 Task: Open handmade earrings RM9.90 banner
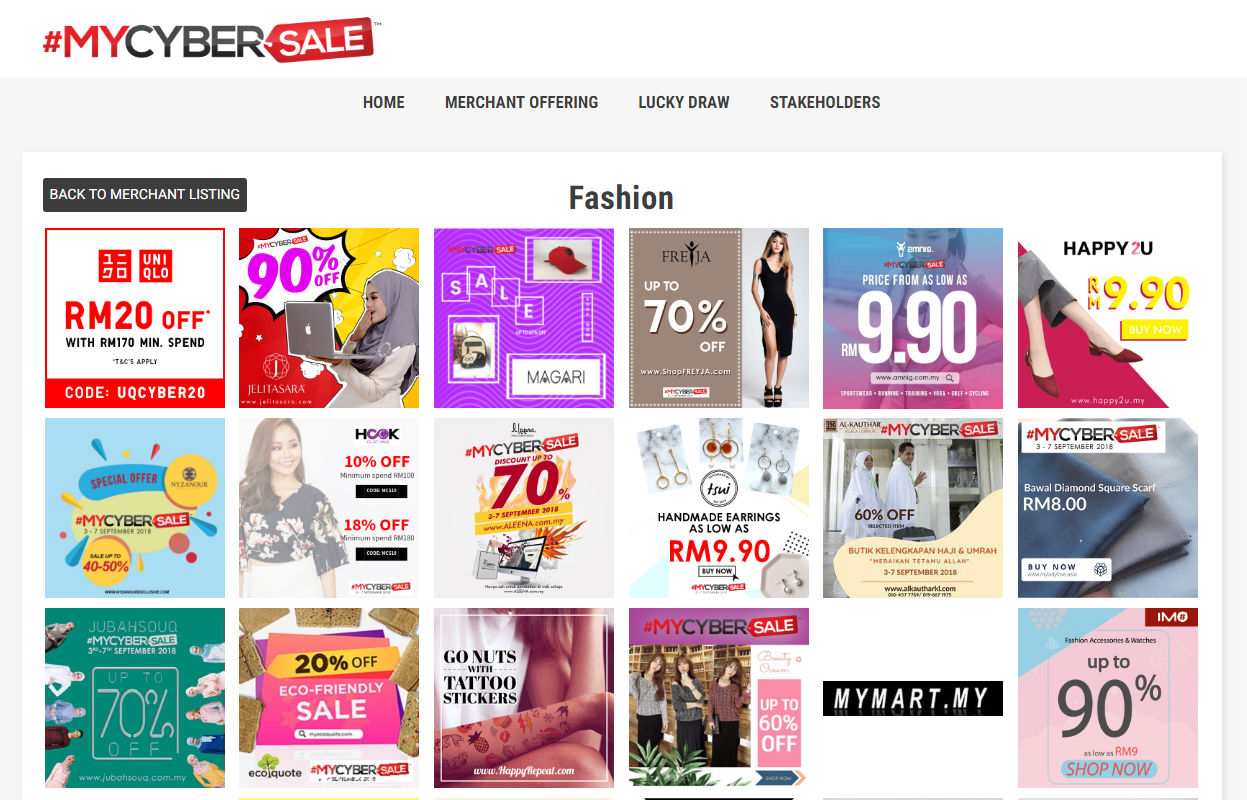pos(719,508)
